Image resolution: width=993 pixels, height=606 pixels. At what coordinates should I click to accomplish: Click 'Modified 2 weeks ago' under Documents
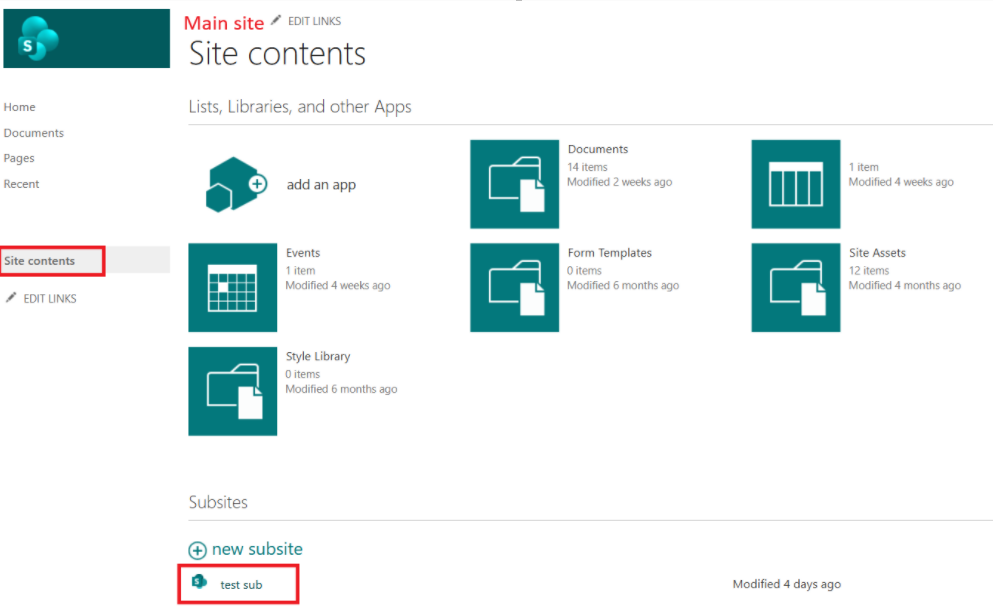619,182
